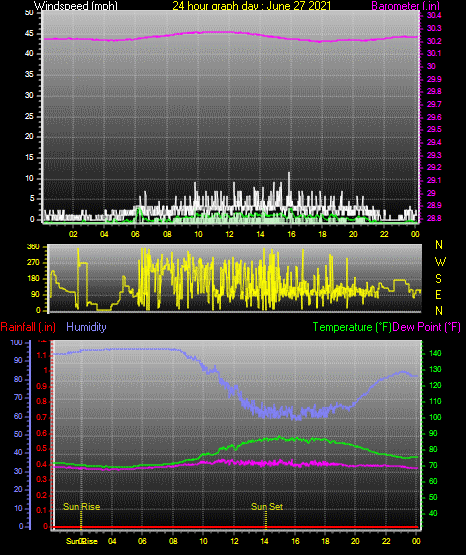Click the 50 windspeed scale value
This screenshot has width=466, height=555.
pyautogui.click(x=29, y=13)
